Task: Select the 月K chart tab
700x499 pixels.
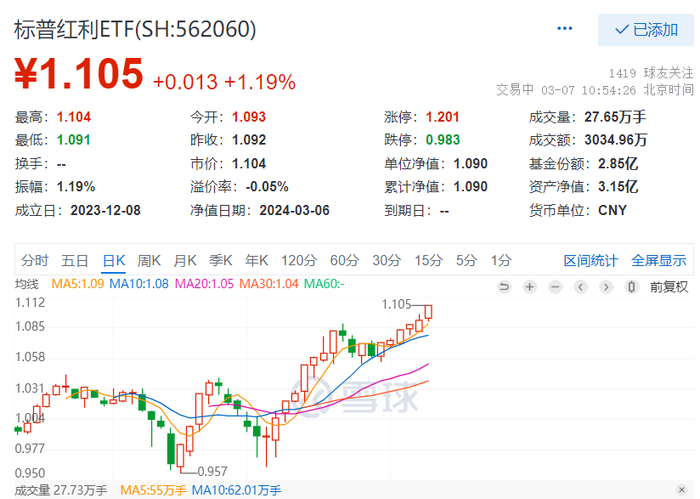Action: point(185,260)
